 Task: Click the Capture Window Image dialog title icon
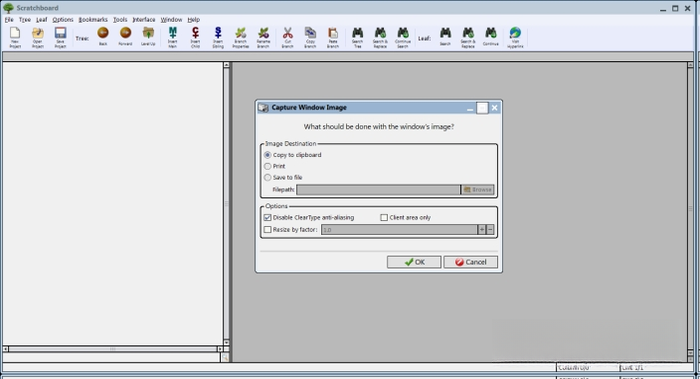(263, 108)
